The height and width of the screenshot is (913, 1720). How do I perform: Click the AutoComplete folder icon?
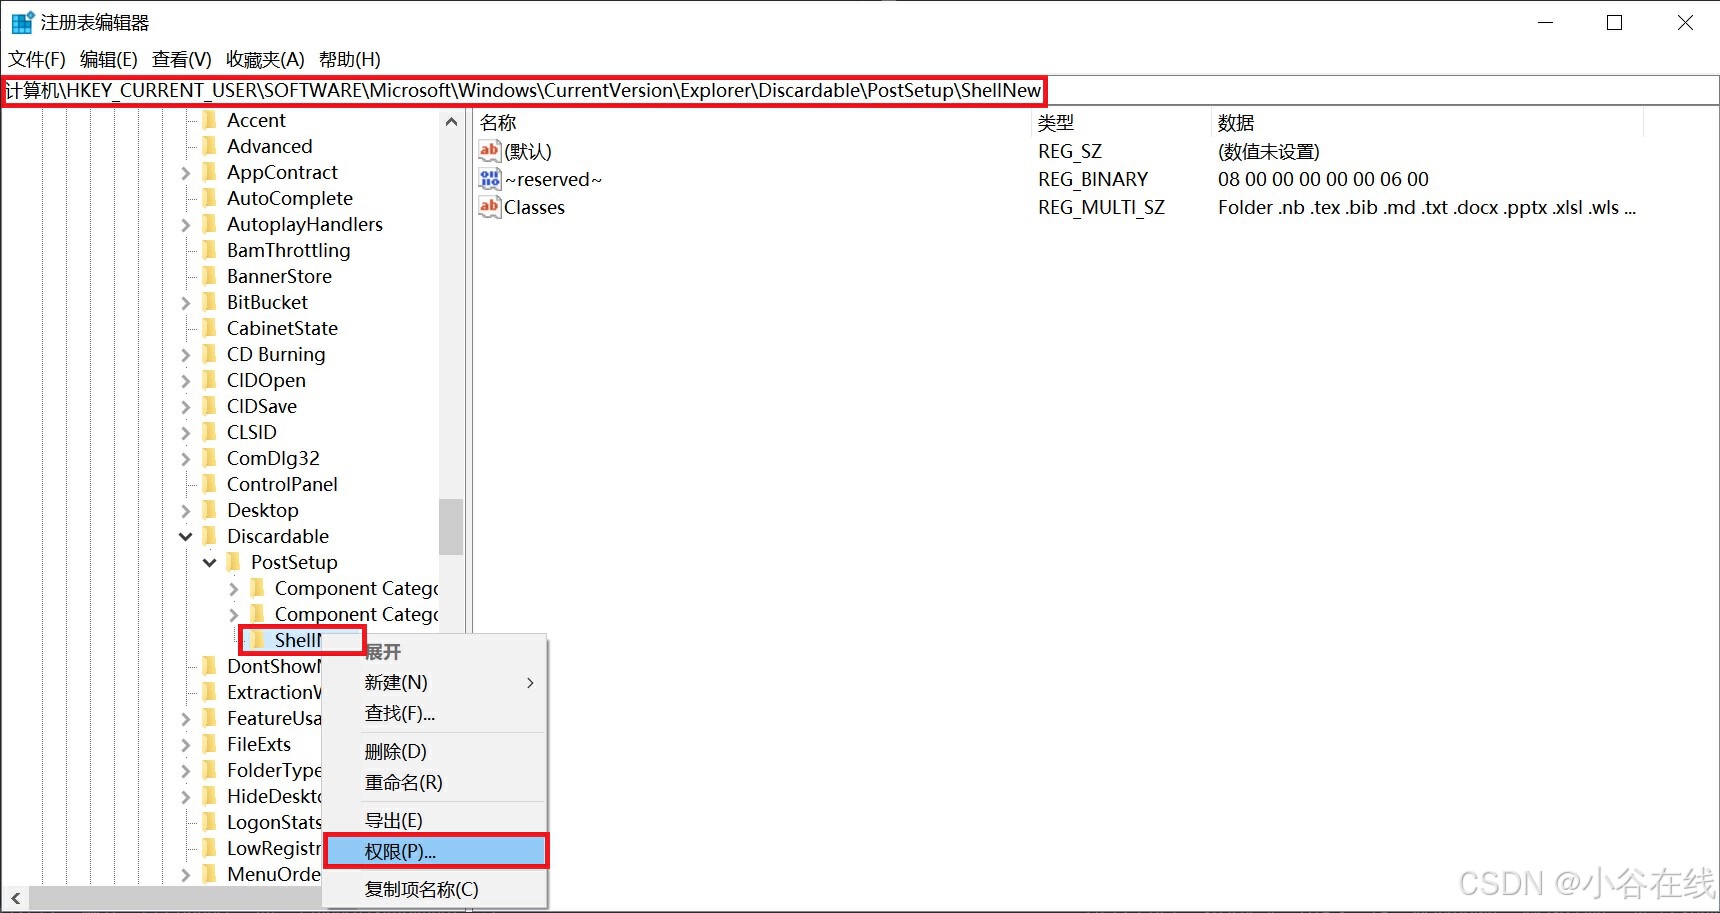pos(210,198)
